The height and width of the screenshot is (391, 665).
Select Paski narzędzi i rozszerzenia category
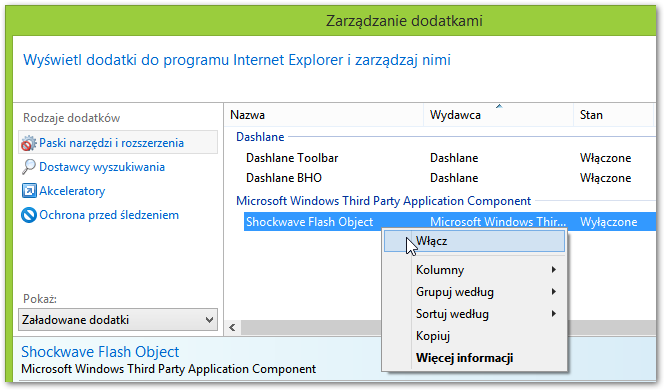tap(118, 142)
